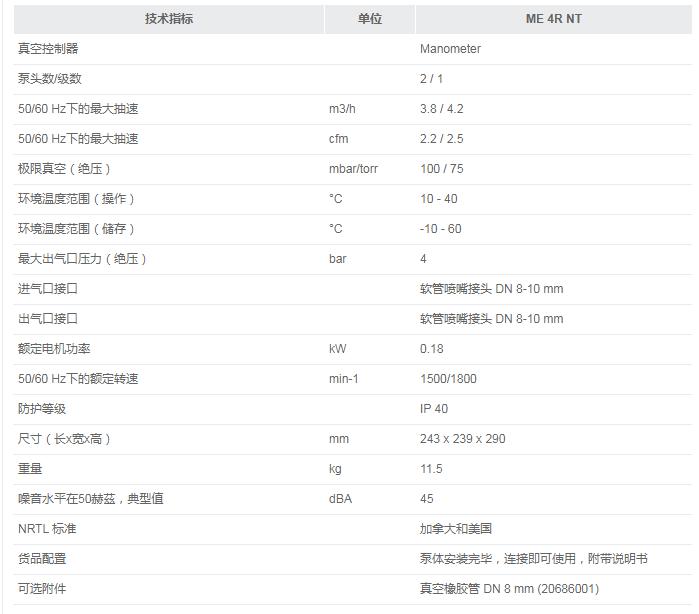Select the NRTL 标准 row label

click(47, 528)
